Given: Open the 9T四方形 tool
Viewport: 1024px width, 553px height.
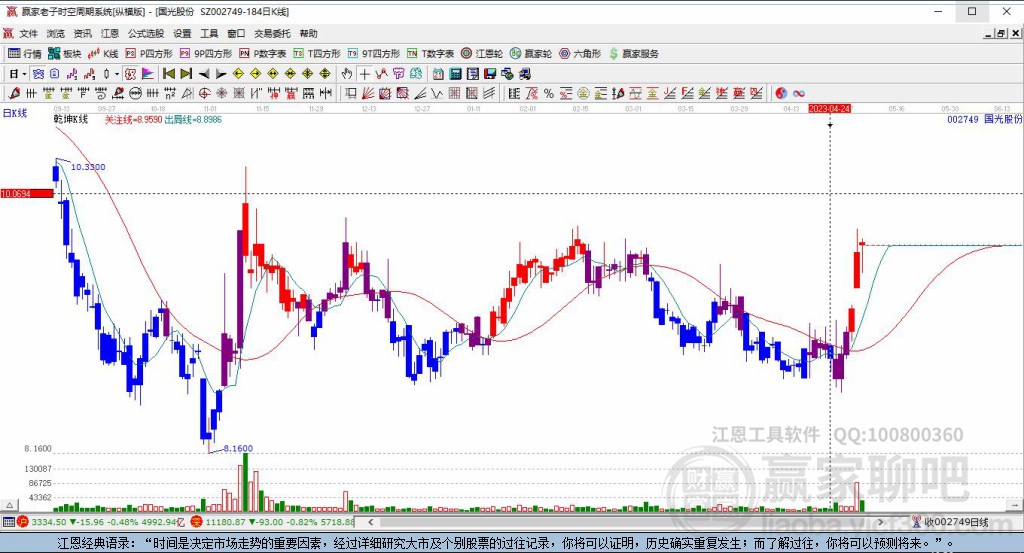Looking at the screenshot, I should (374, 54).
